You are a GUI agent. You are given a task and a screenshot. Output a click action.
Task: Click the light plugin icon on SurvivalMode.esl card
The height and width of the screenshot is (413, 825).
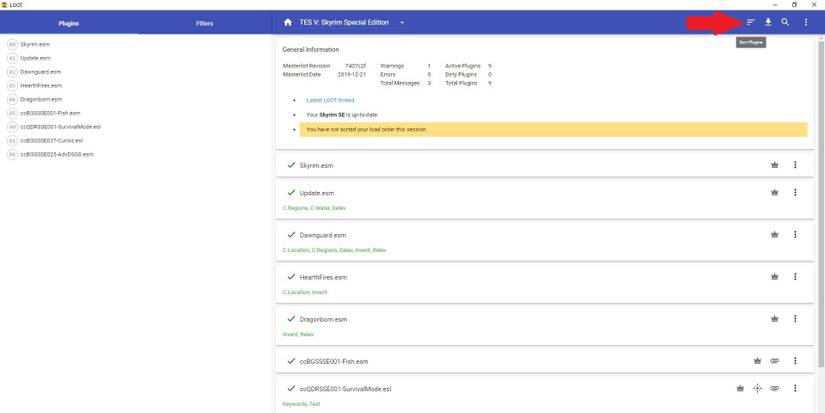[757, 388]
